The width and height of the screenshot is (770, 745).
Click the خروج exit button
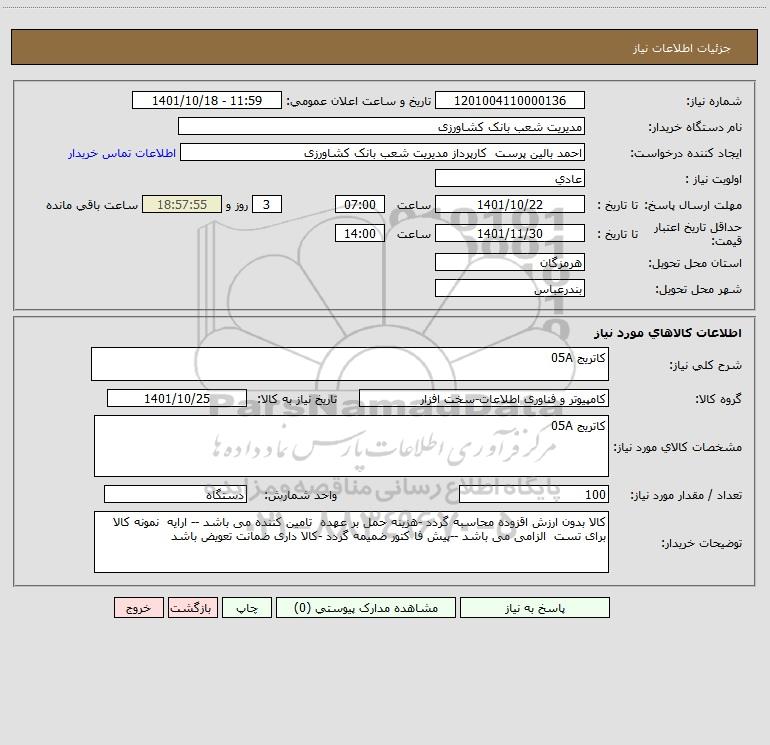click(138, 608)
